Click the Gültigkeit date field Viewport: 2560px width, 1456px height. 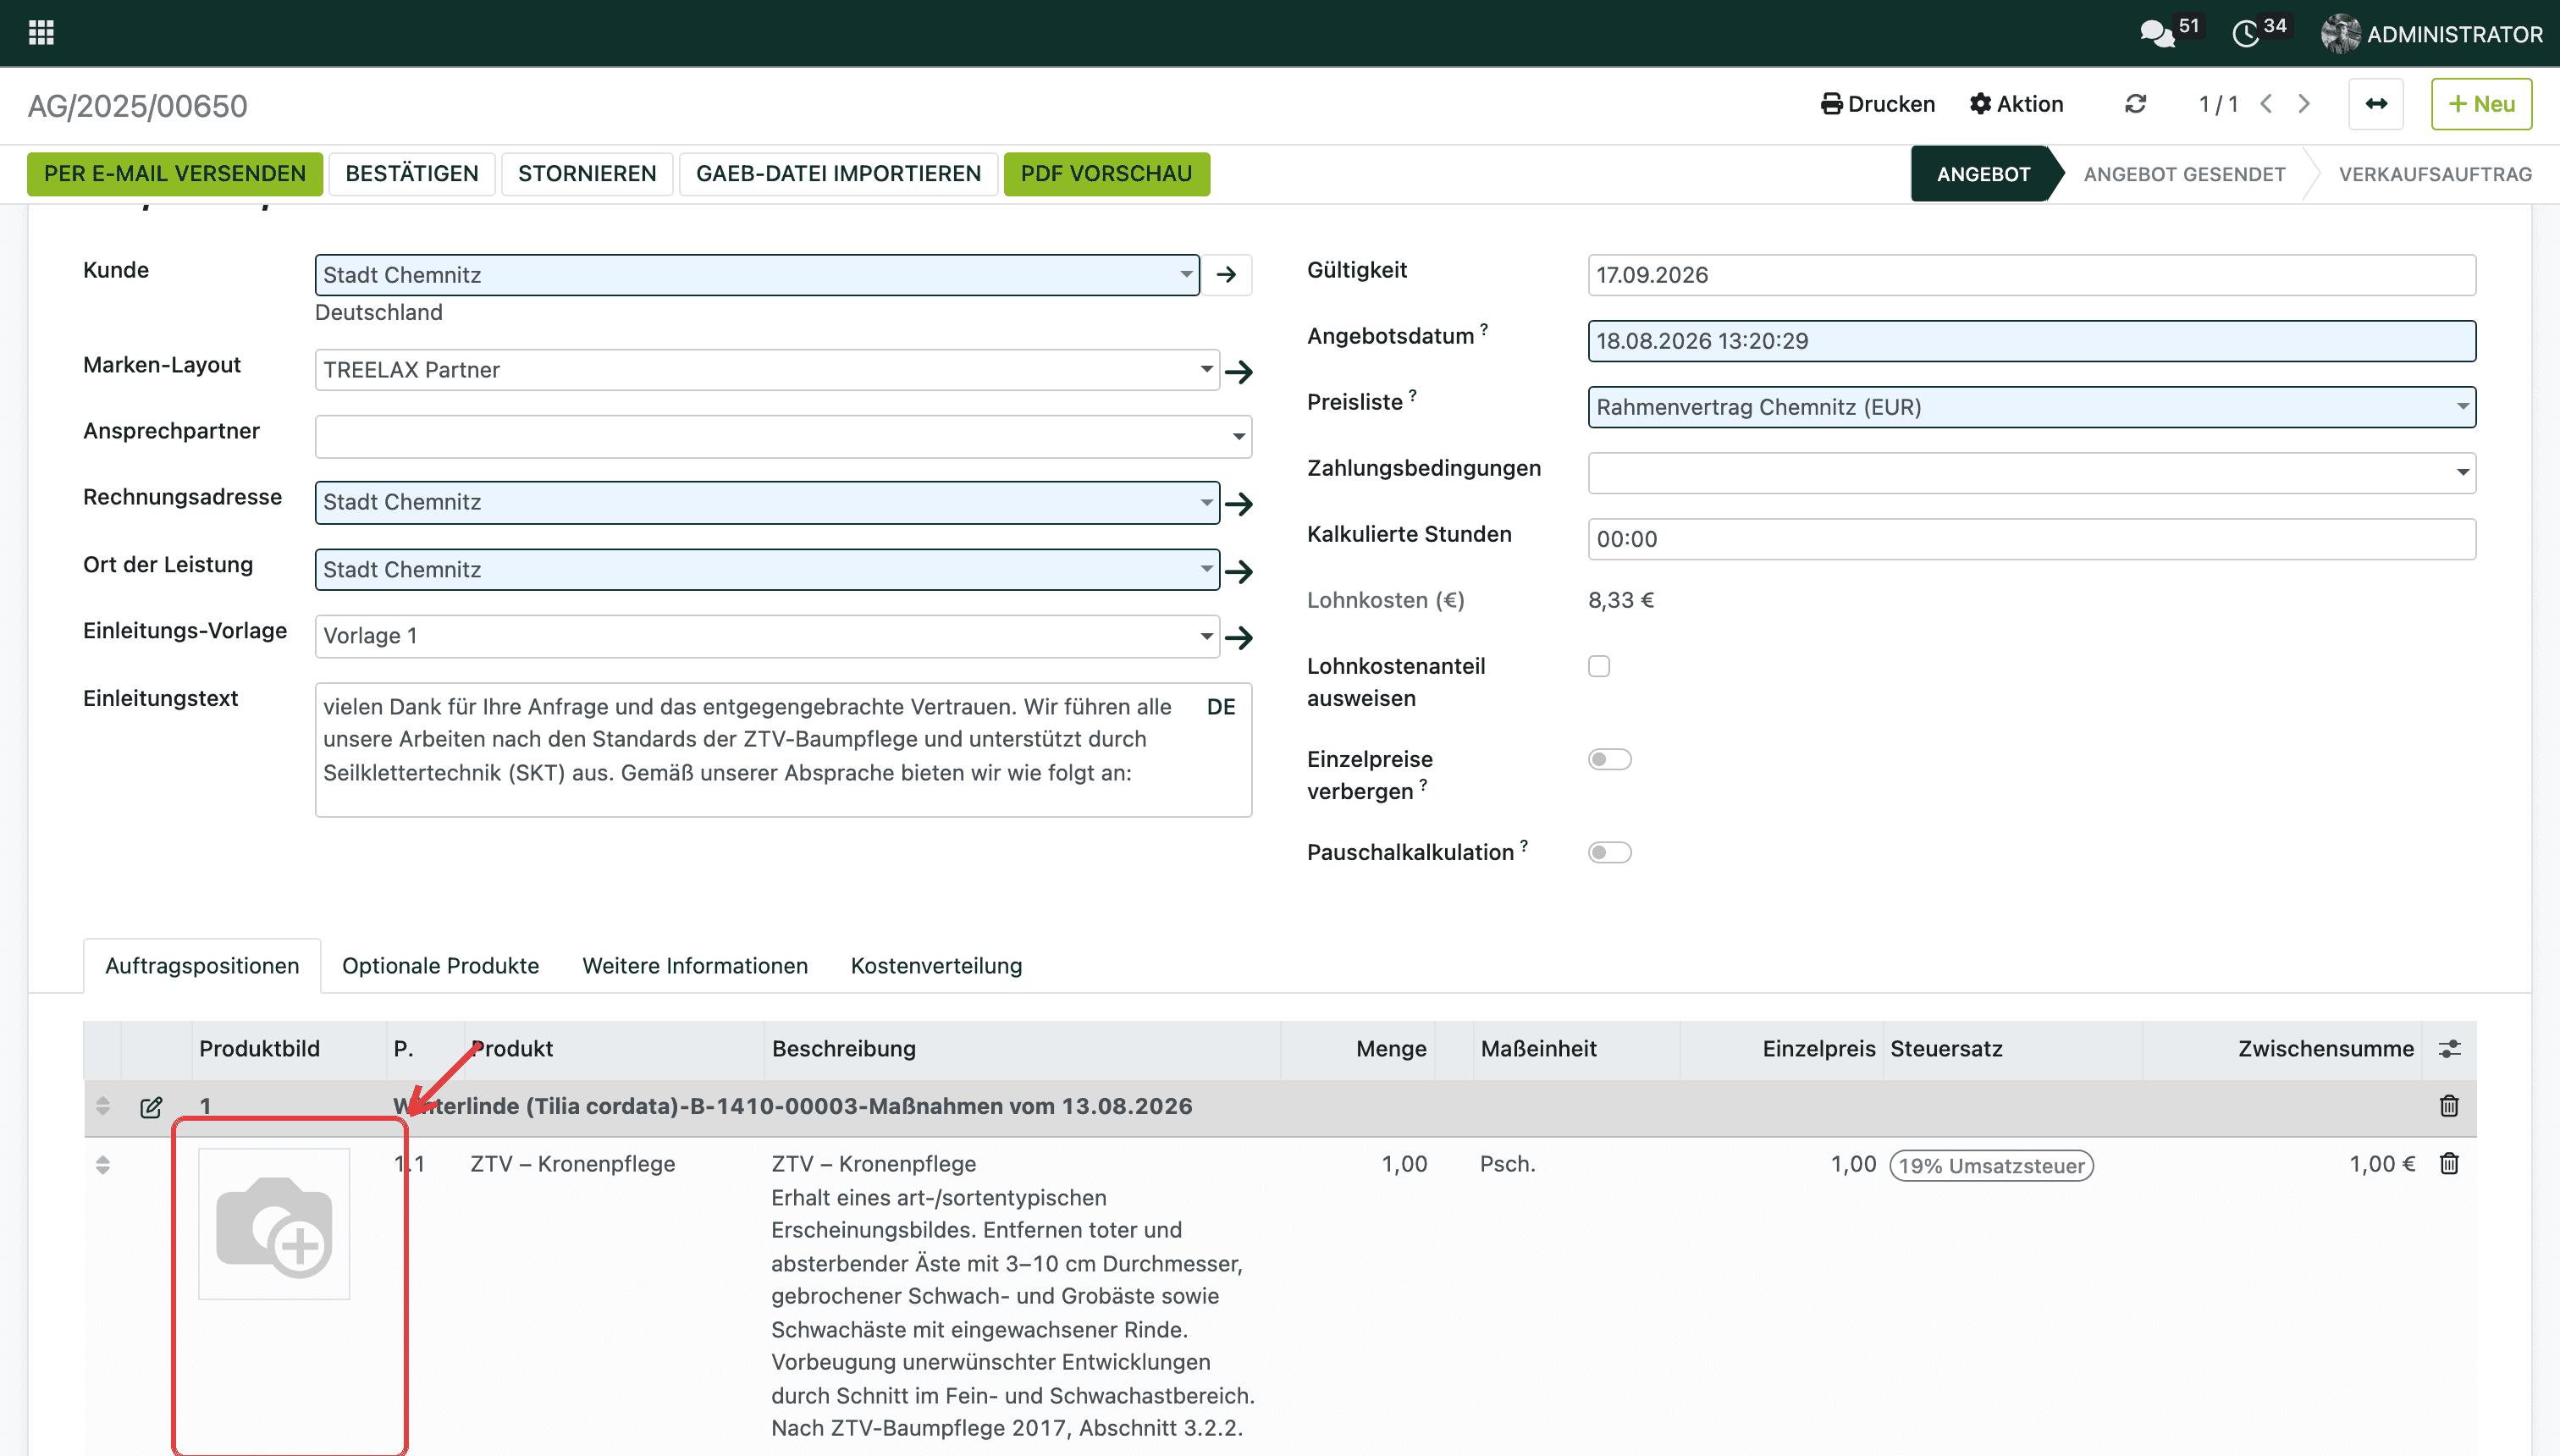click(2031, 275)
